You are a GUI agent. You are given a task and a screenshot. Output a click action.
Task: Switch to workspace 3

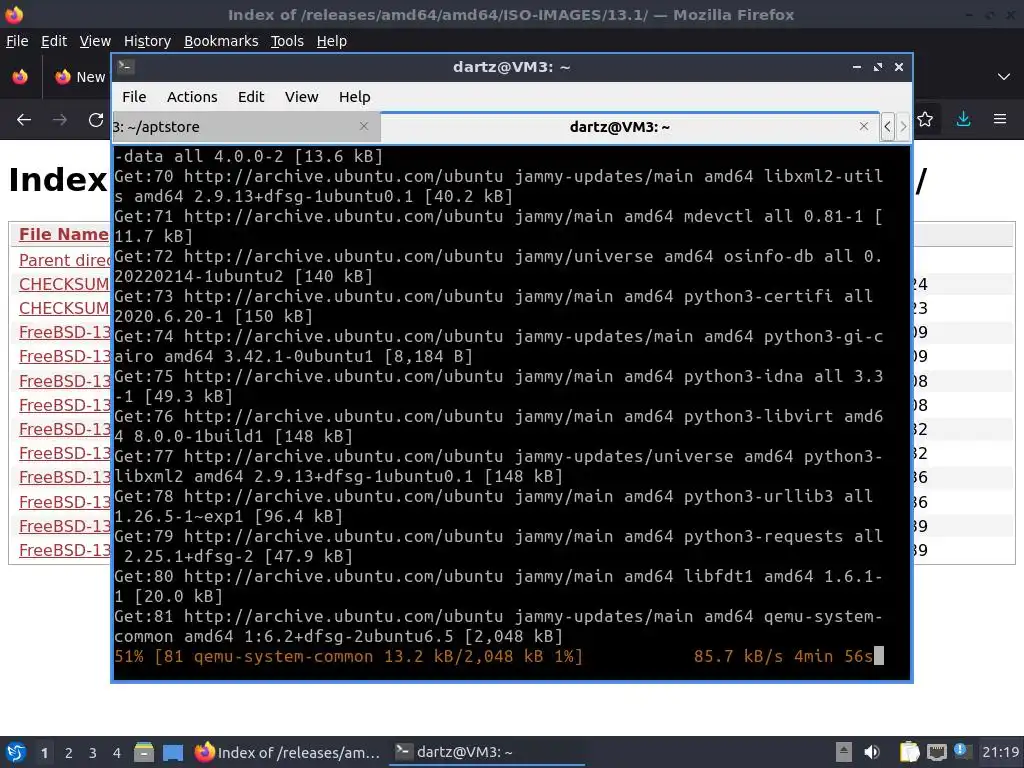92,753
